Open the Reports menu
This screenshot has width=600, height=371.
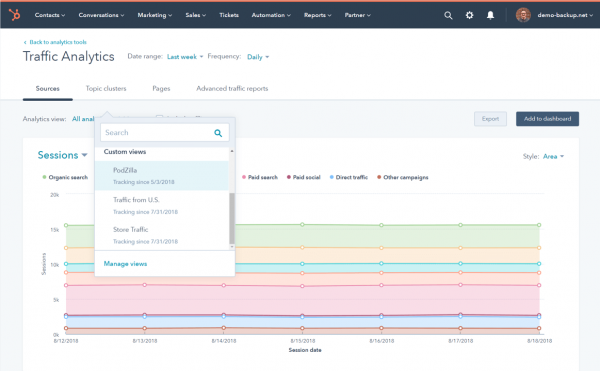(318, 15)
